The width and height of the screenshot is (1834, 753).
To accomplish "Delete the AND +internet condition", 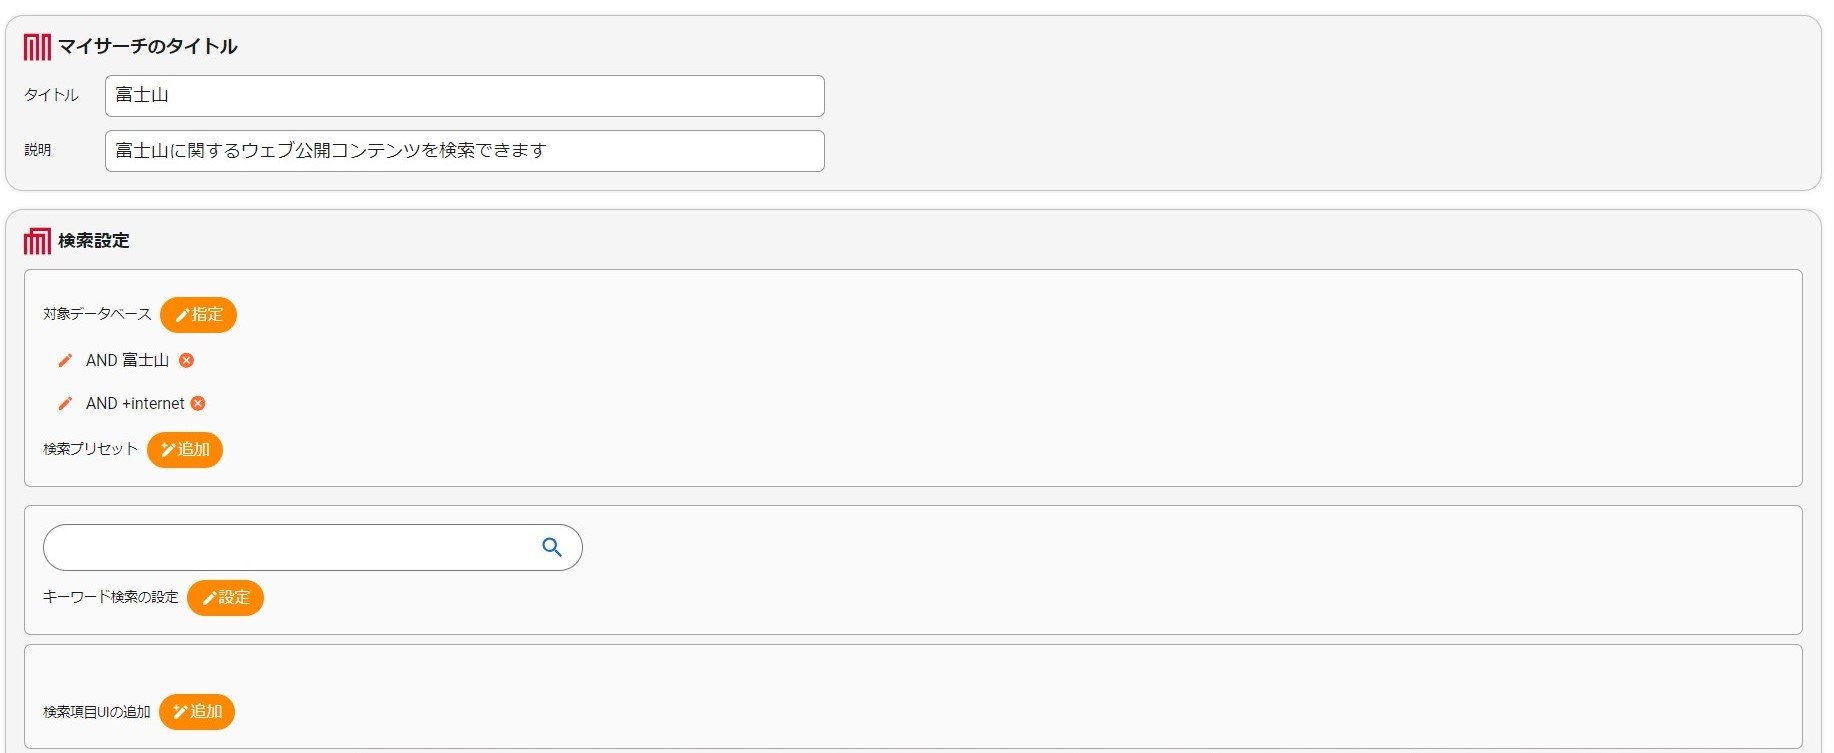I will 198,403.
